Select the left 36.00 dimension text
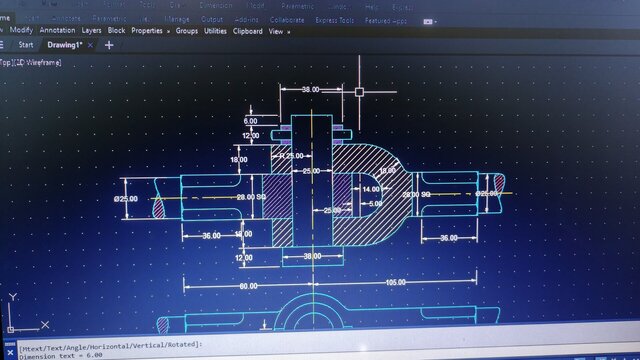Screen dimensions: 640x360 point(211,236)
